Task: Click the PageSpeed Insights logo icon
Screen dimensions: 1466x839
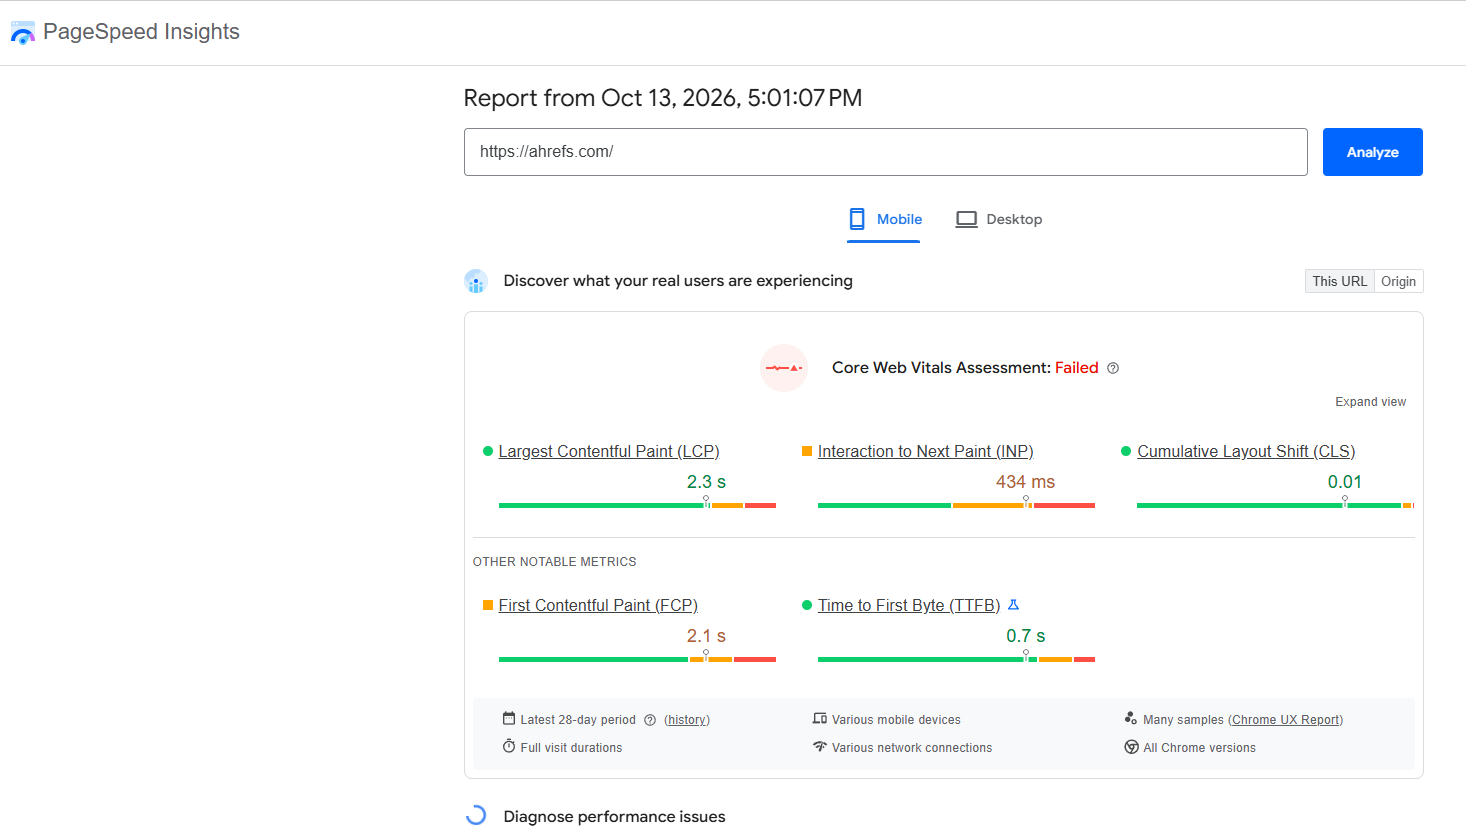Action: click(22, 33)
